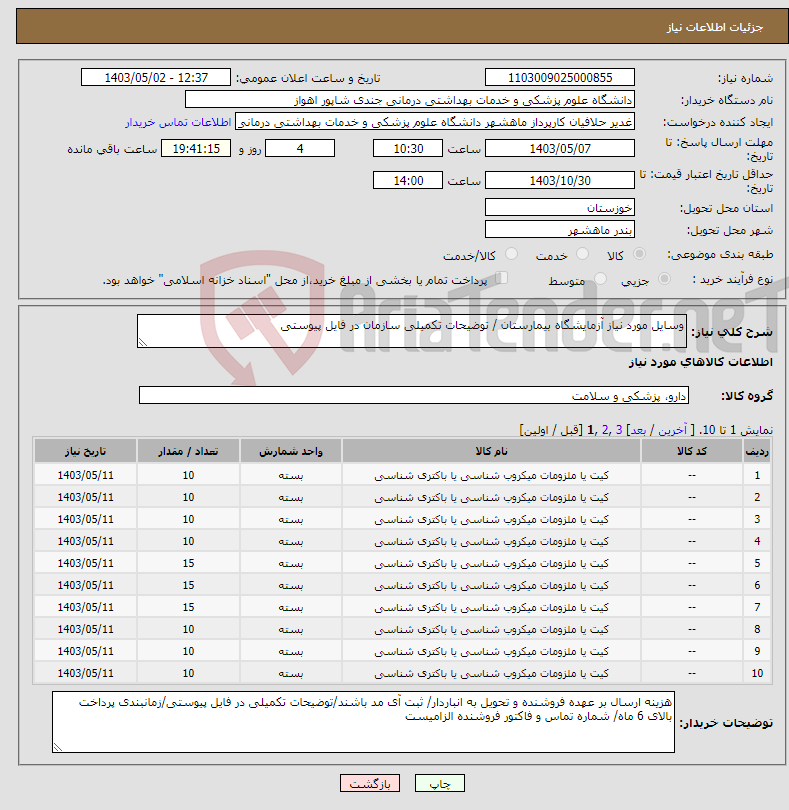
Task: Click the row number 6 cell
Action: tap(757, 585)
